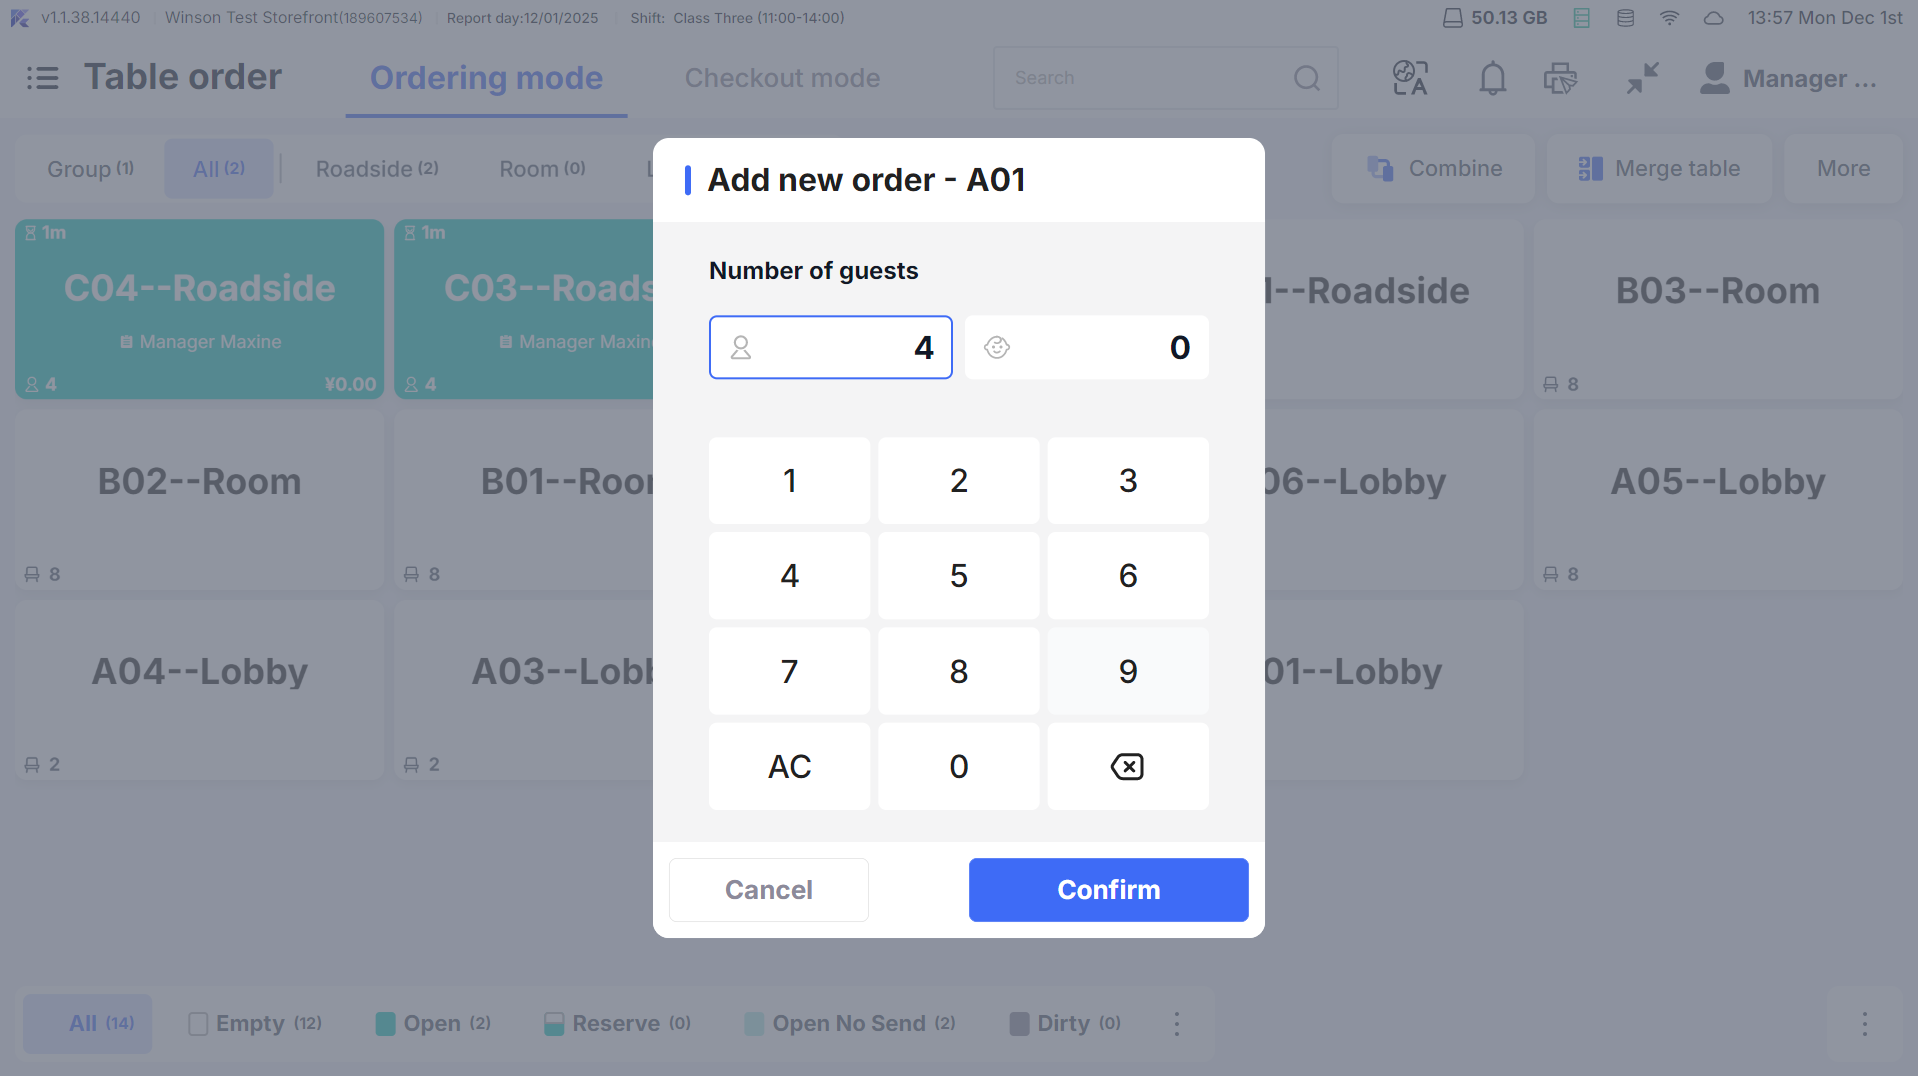Screen dimensions: 1918x1076
Task: Switch to the Checkout mode tab
Action: [782, 78]
